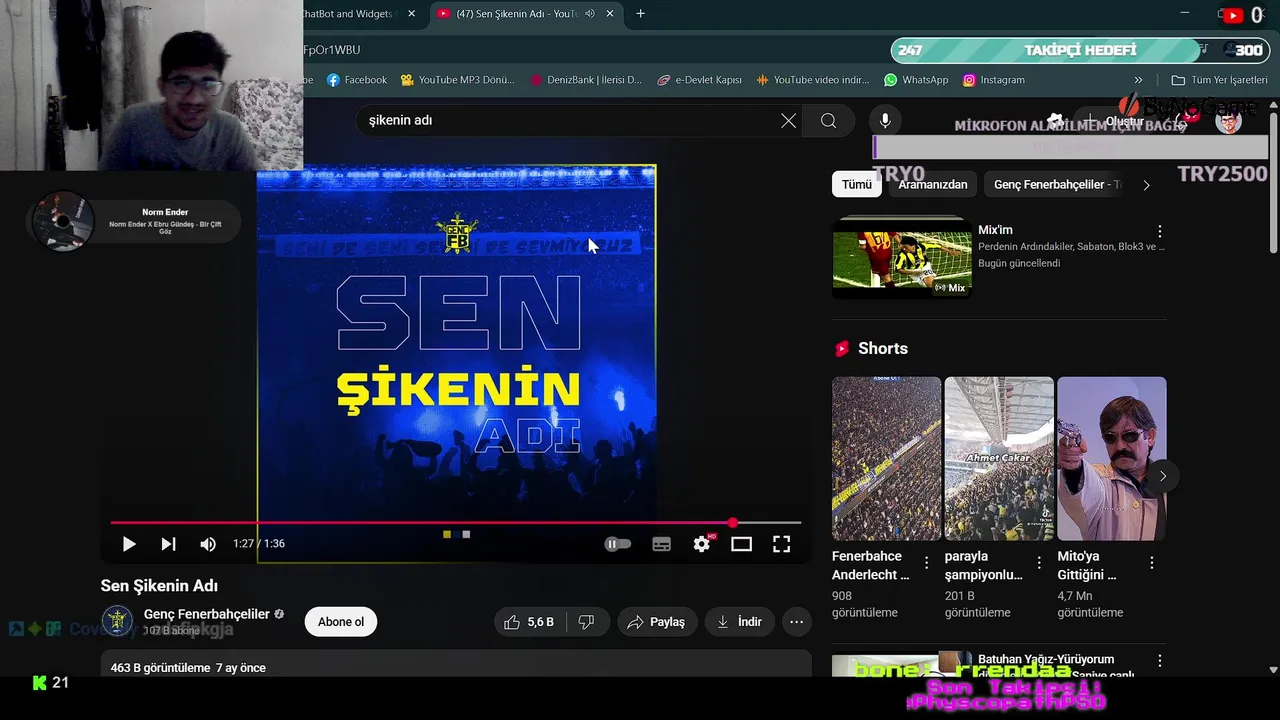1280x720 pixels.
Task: Open options for parayla şampiyonlu short
Action: (x=1039, y=563)
